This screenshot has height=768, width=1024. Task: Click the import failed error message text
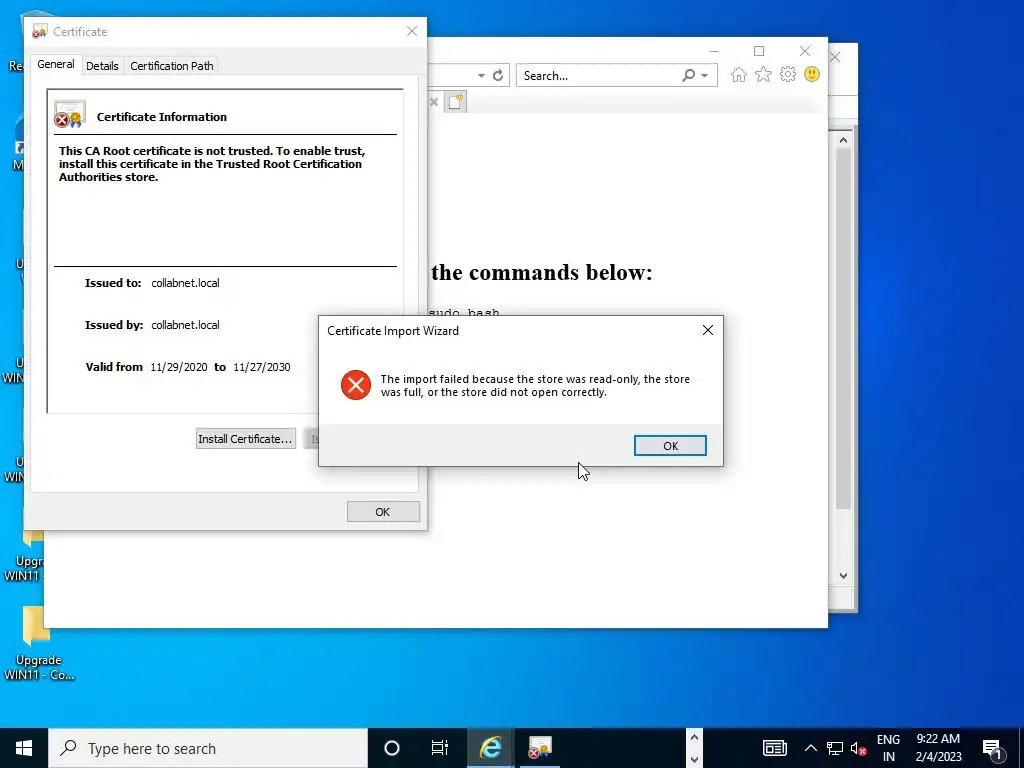535,385
